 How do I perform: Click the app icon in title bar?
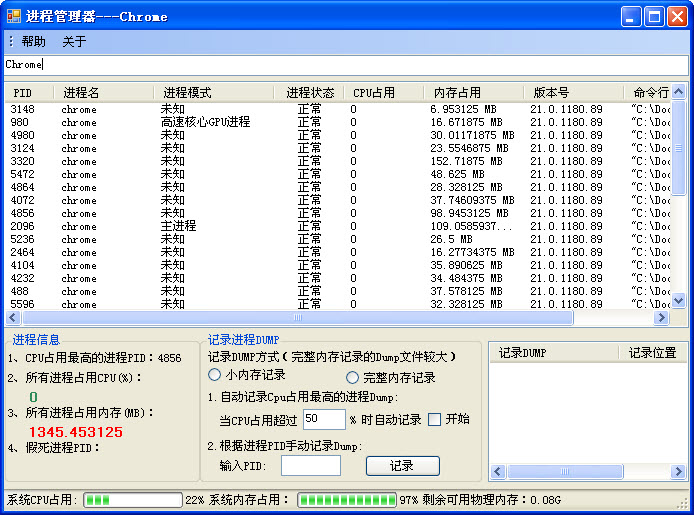13,16
